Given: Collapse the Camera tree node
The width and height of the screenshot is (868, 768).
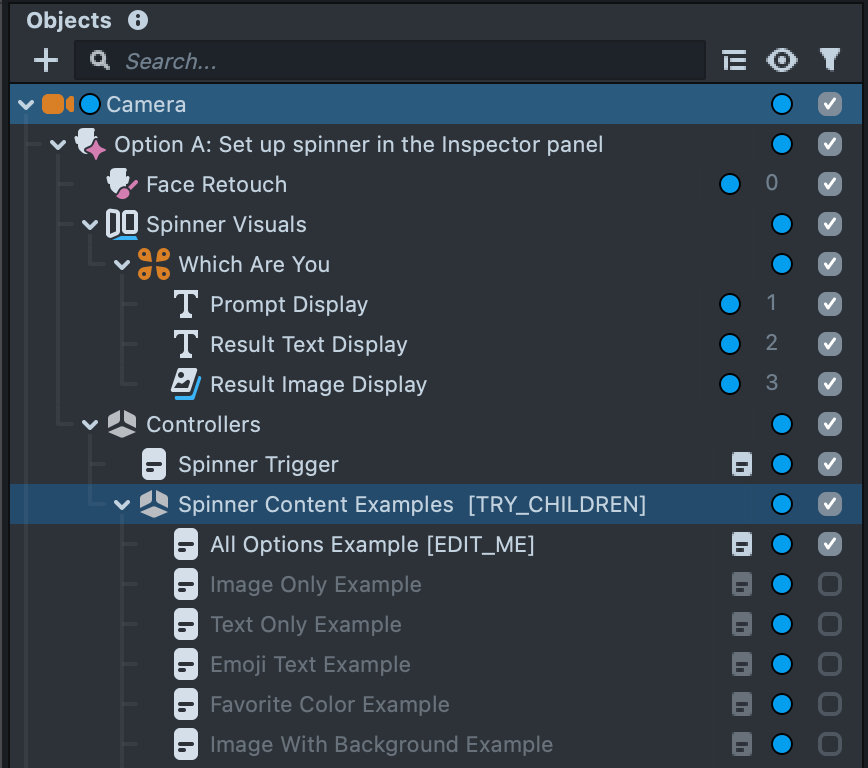Looking at the screenshot, I should (26, 104).
